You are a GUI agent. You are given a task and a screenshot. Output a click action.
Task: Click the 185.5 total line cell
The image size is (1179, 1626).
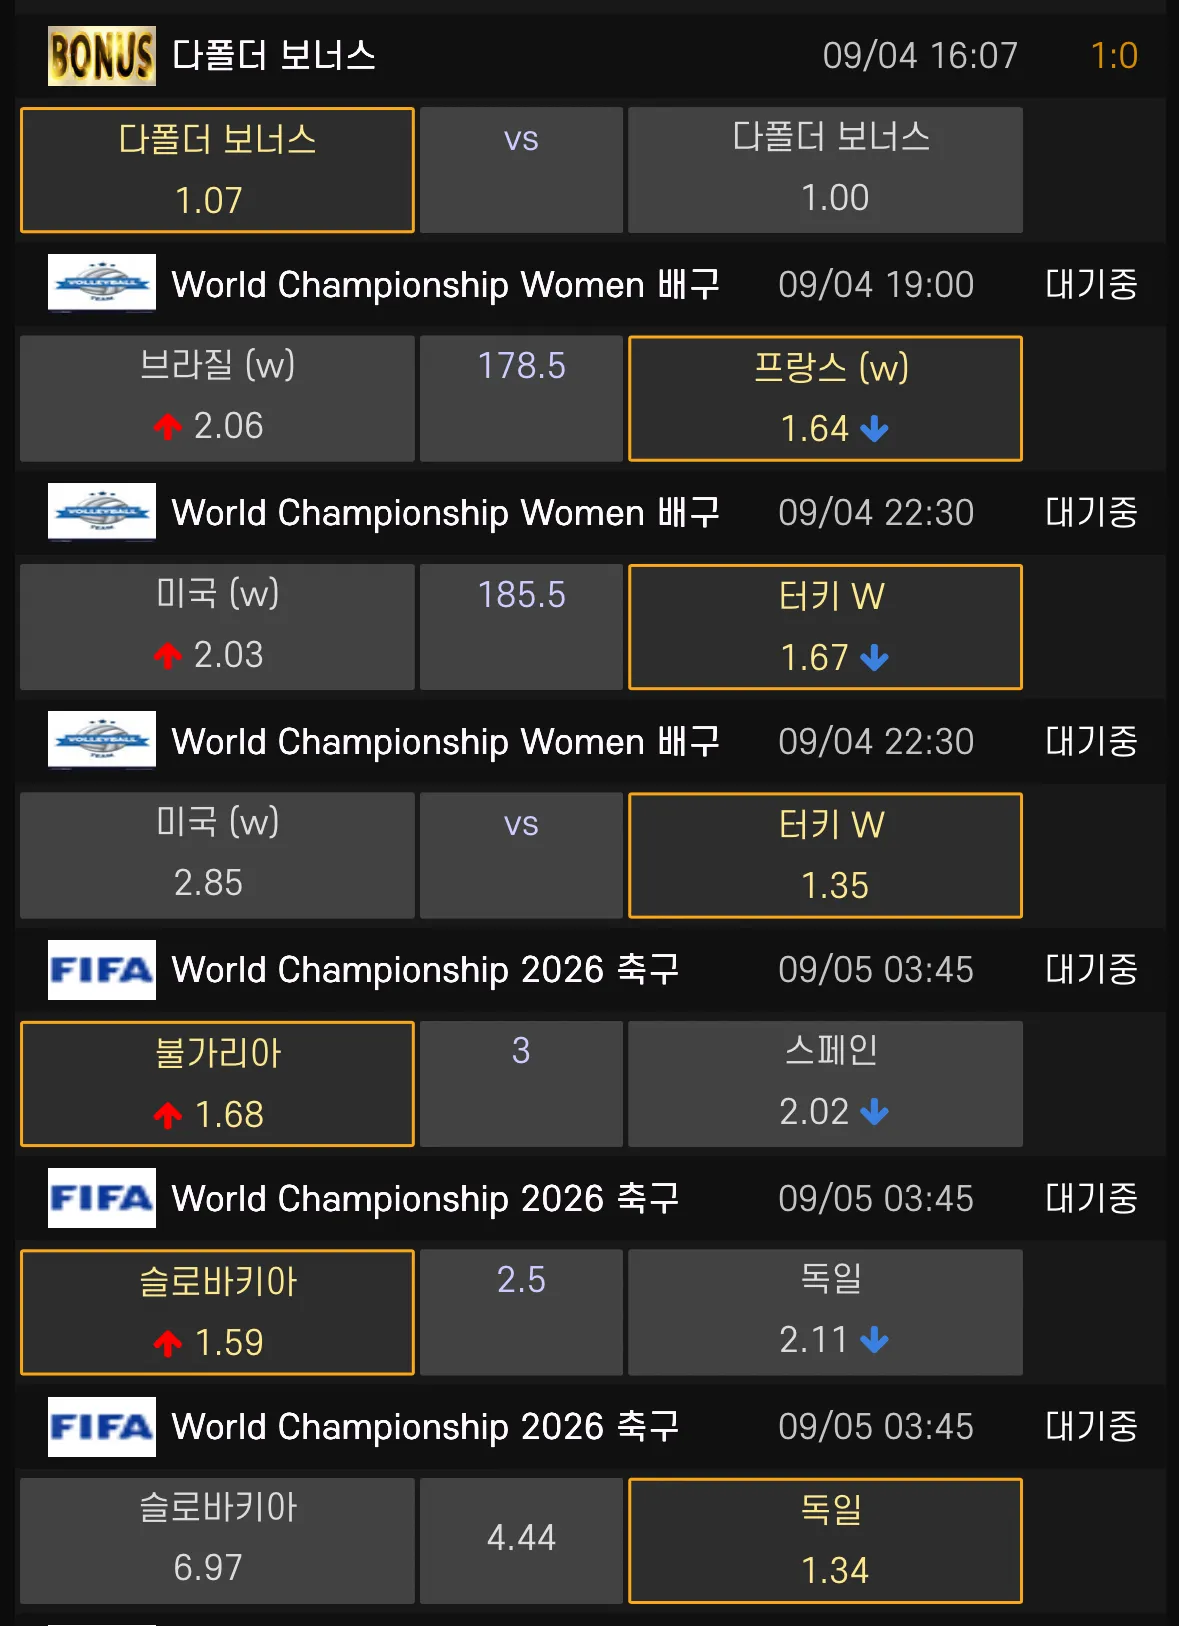521,627
